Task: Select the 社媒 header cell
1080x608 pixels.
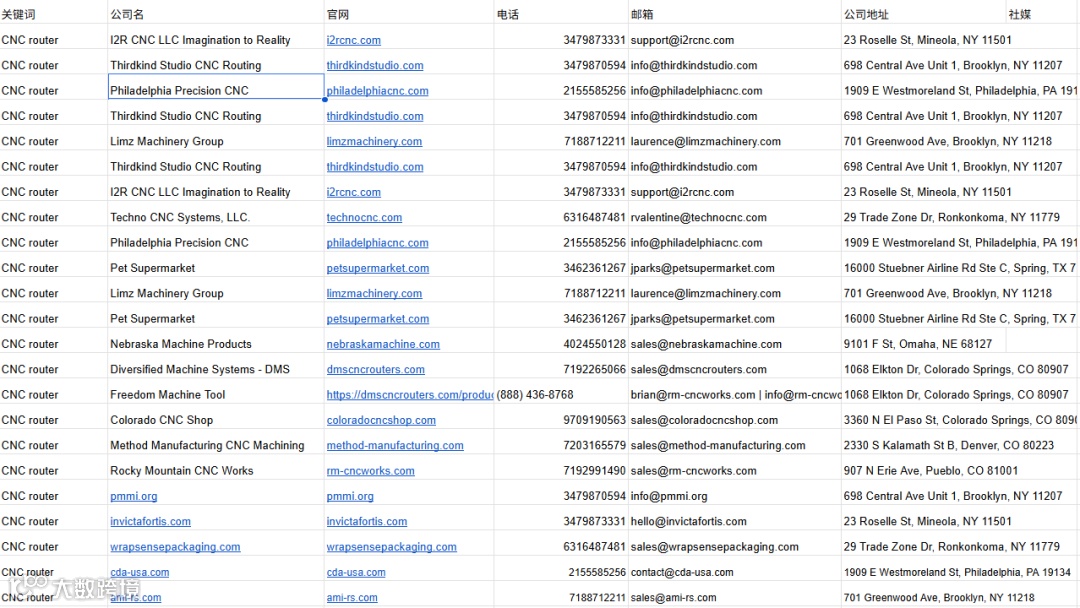Action: tap(1043, 14)
